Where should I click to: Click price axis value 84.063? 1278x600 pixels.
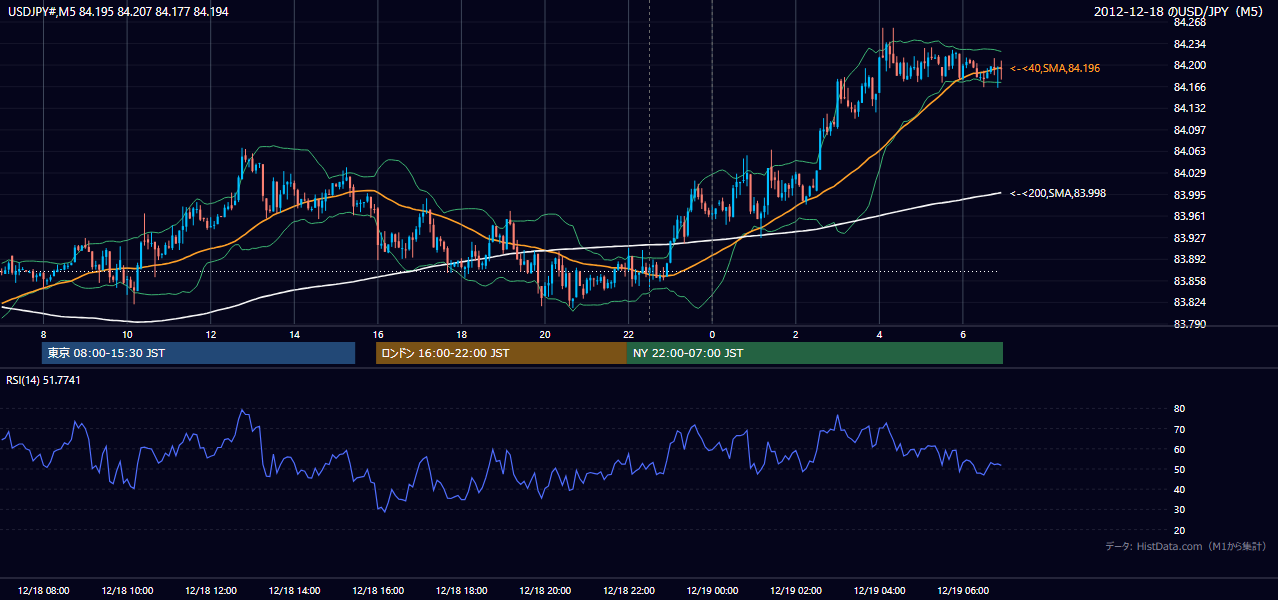click(x=1190, y=152)
